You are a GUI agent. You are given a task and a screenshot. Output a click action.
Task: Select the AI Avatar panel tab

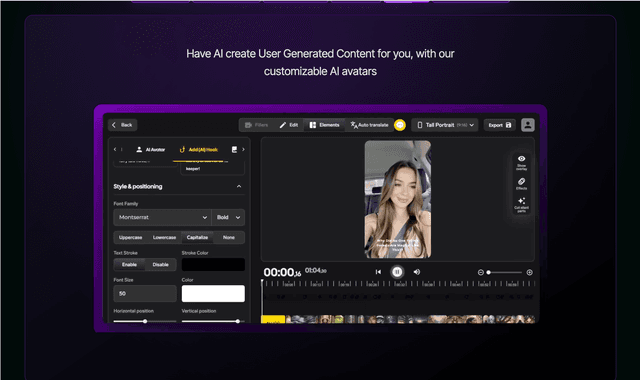[x=150, y=149]
